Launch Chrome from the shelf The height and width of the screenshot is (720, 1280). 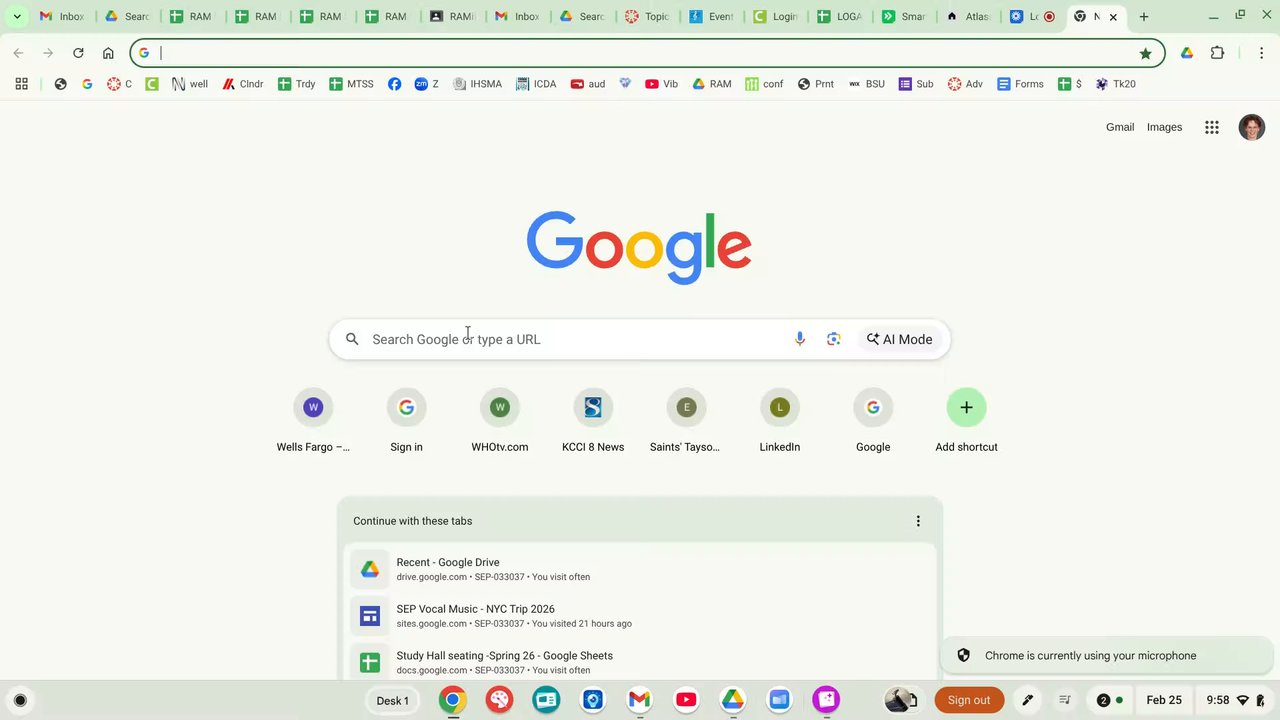(453, 700)
